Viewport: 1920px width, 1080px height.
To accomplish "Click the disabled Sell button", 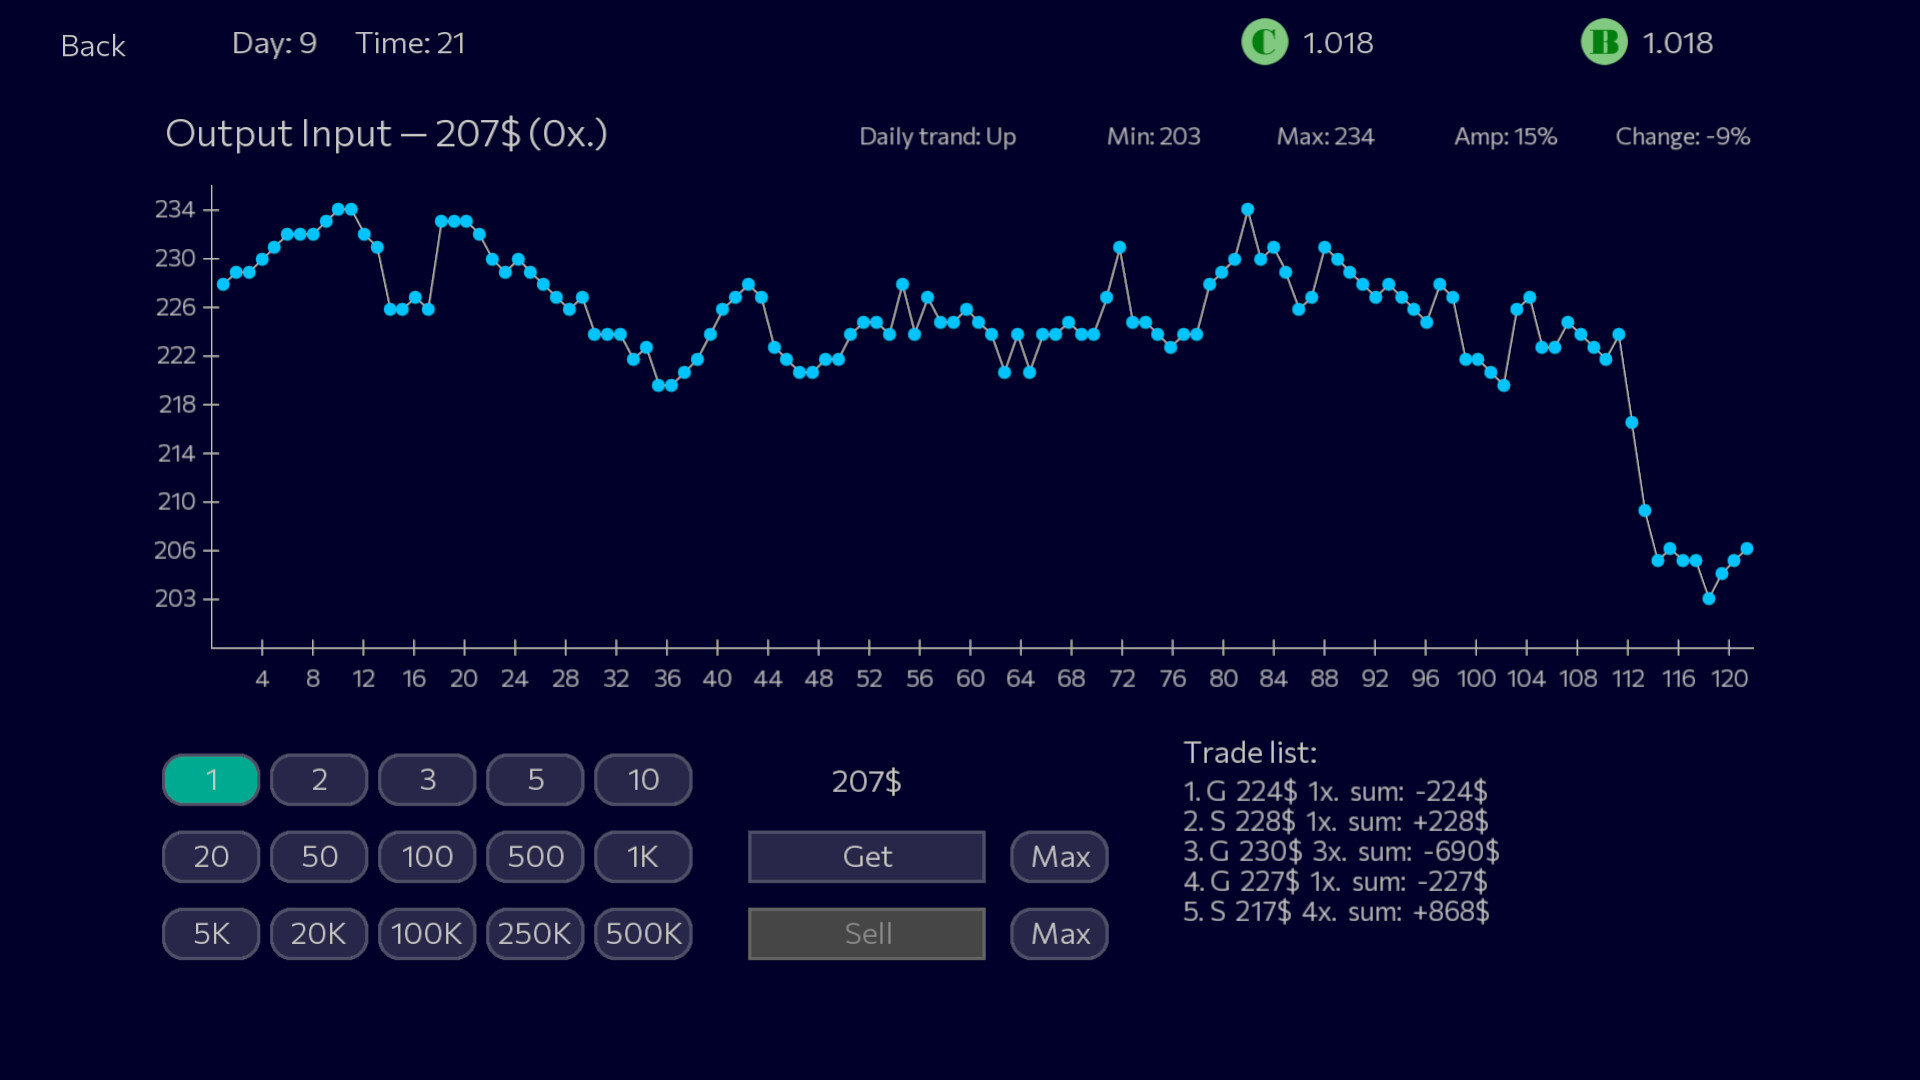I will (866, 933).
